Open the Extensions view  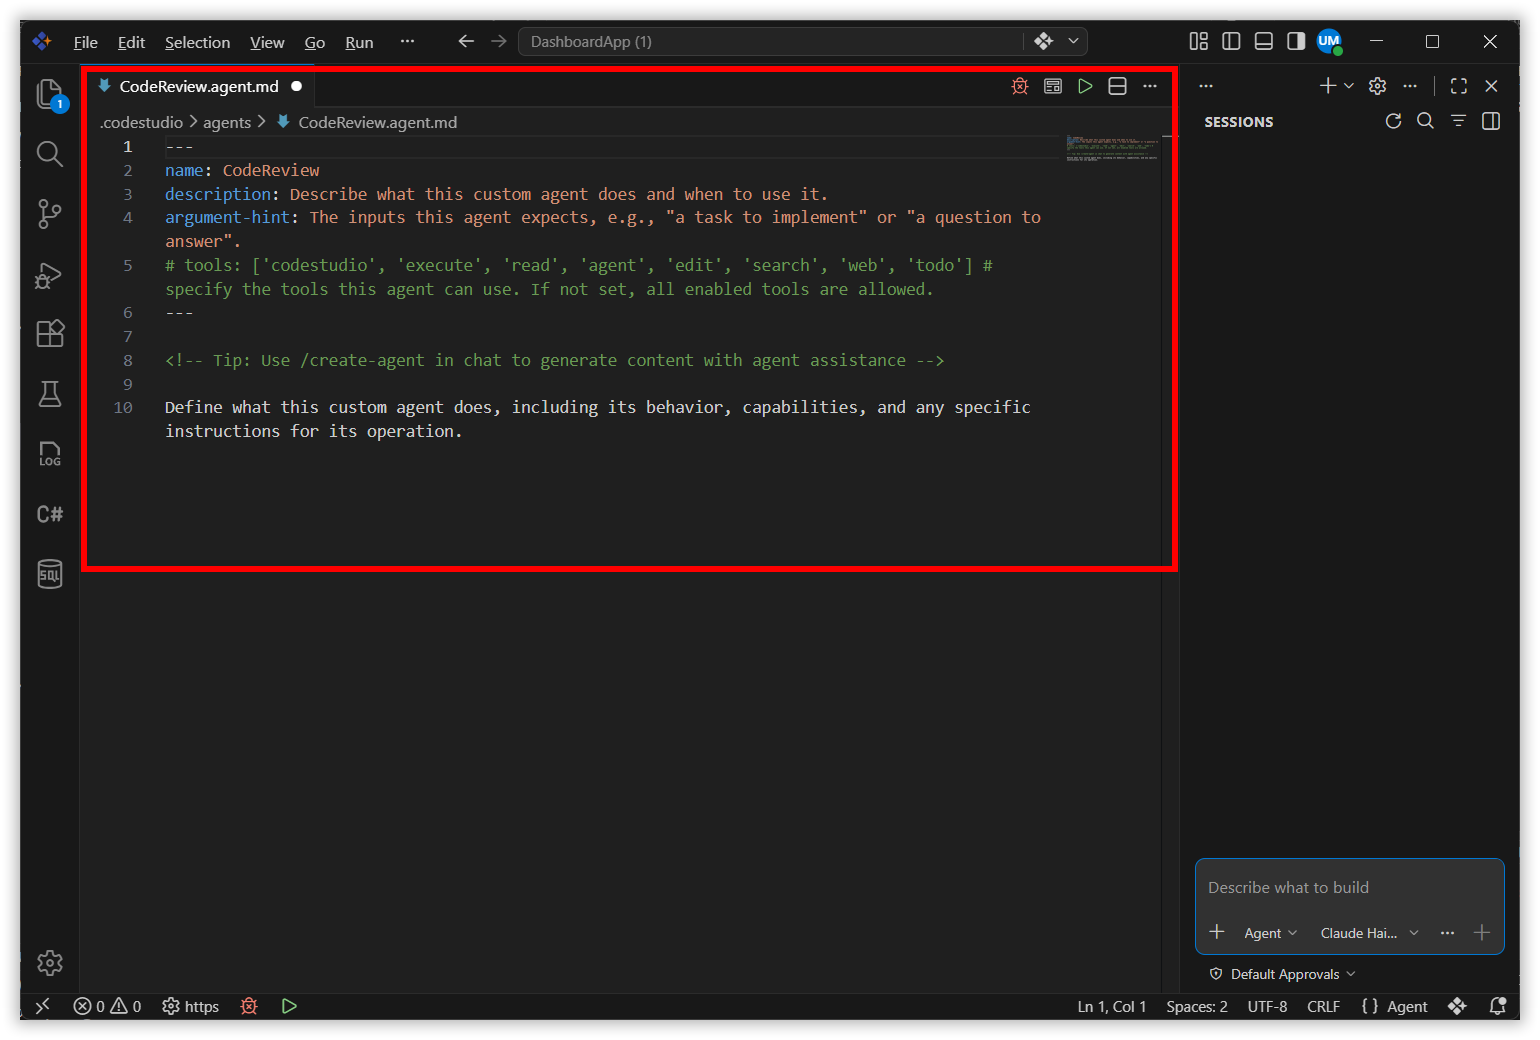pos(50,334)
